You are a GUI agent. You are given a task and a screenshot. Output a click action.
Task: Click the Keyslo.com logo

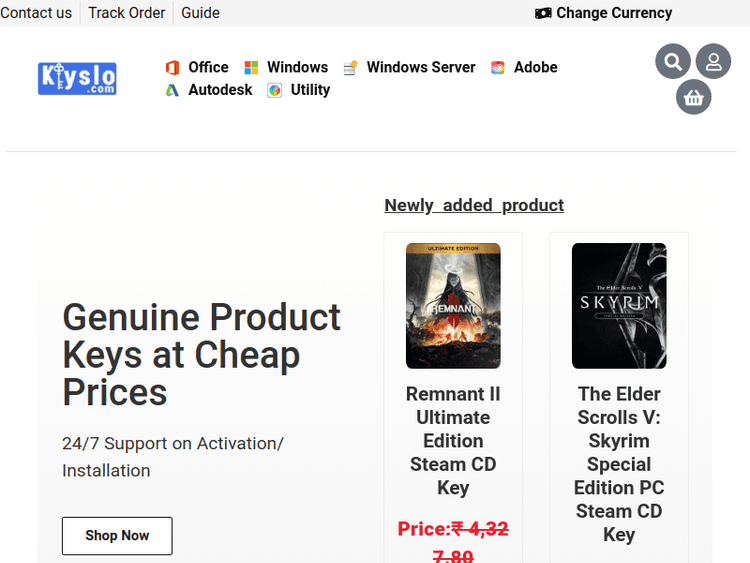[77, 78]
